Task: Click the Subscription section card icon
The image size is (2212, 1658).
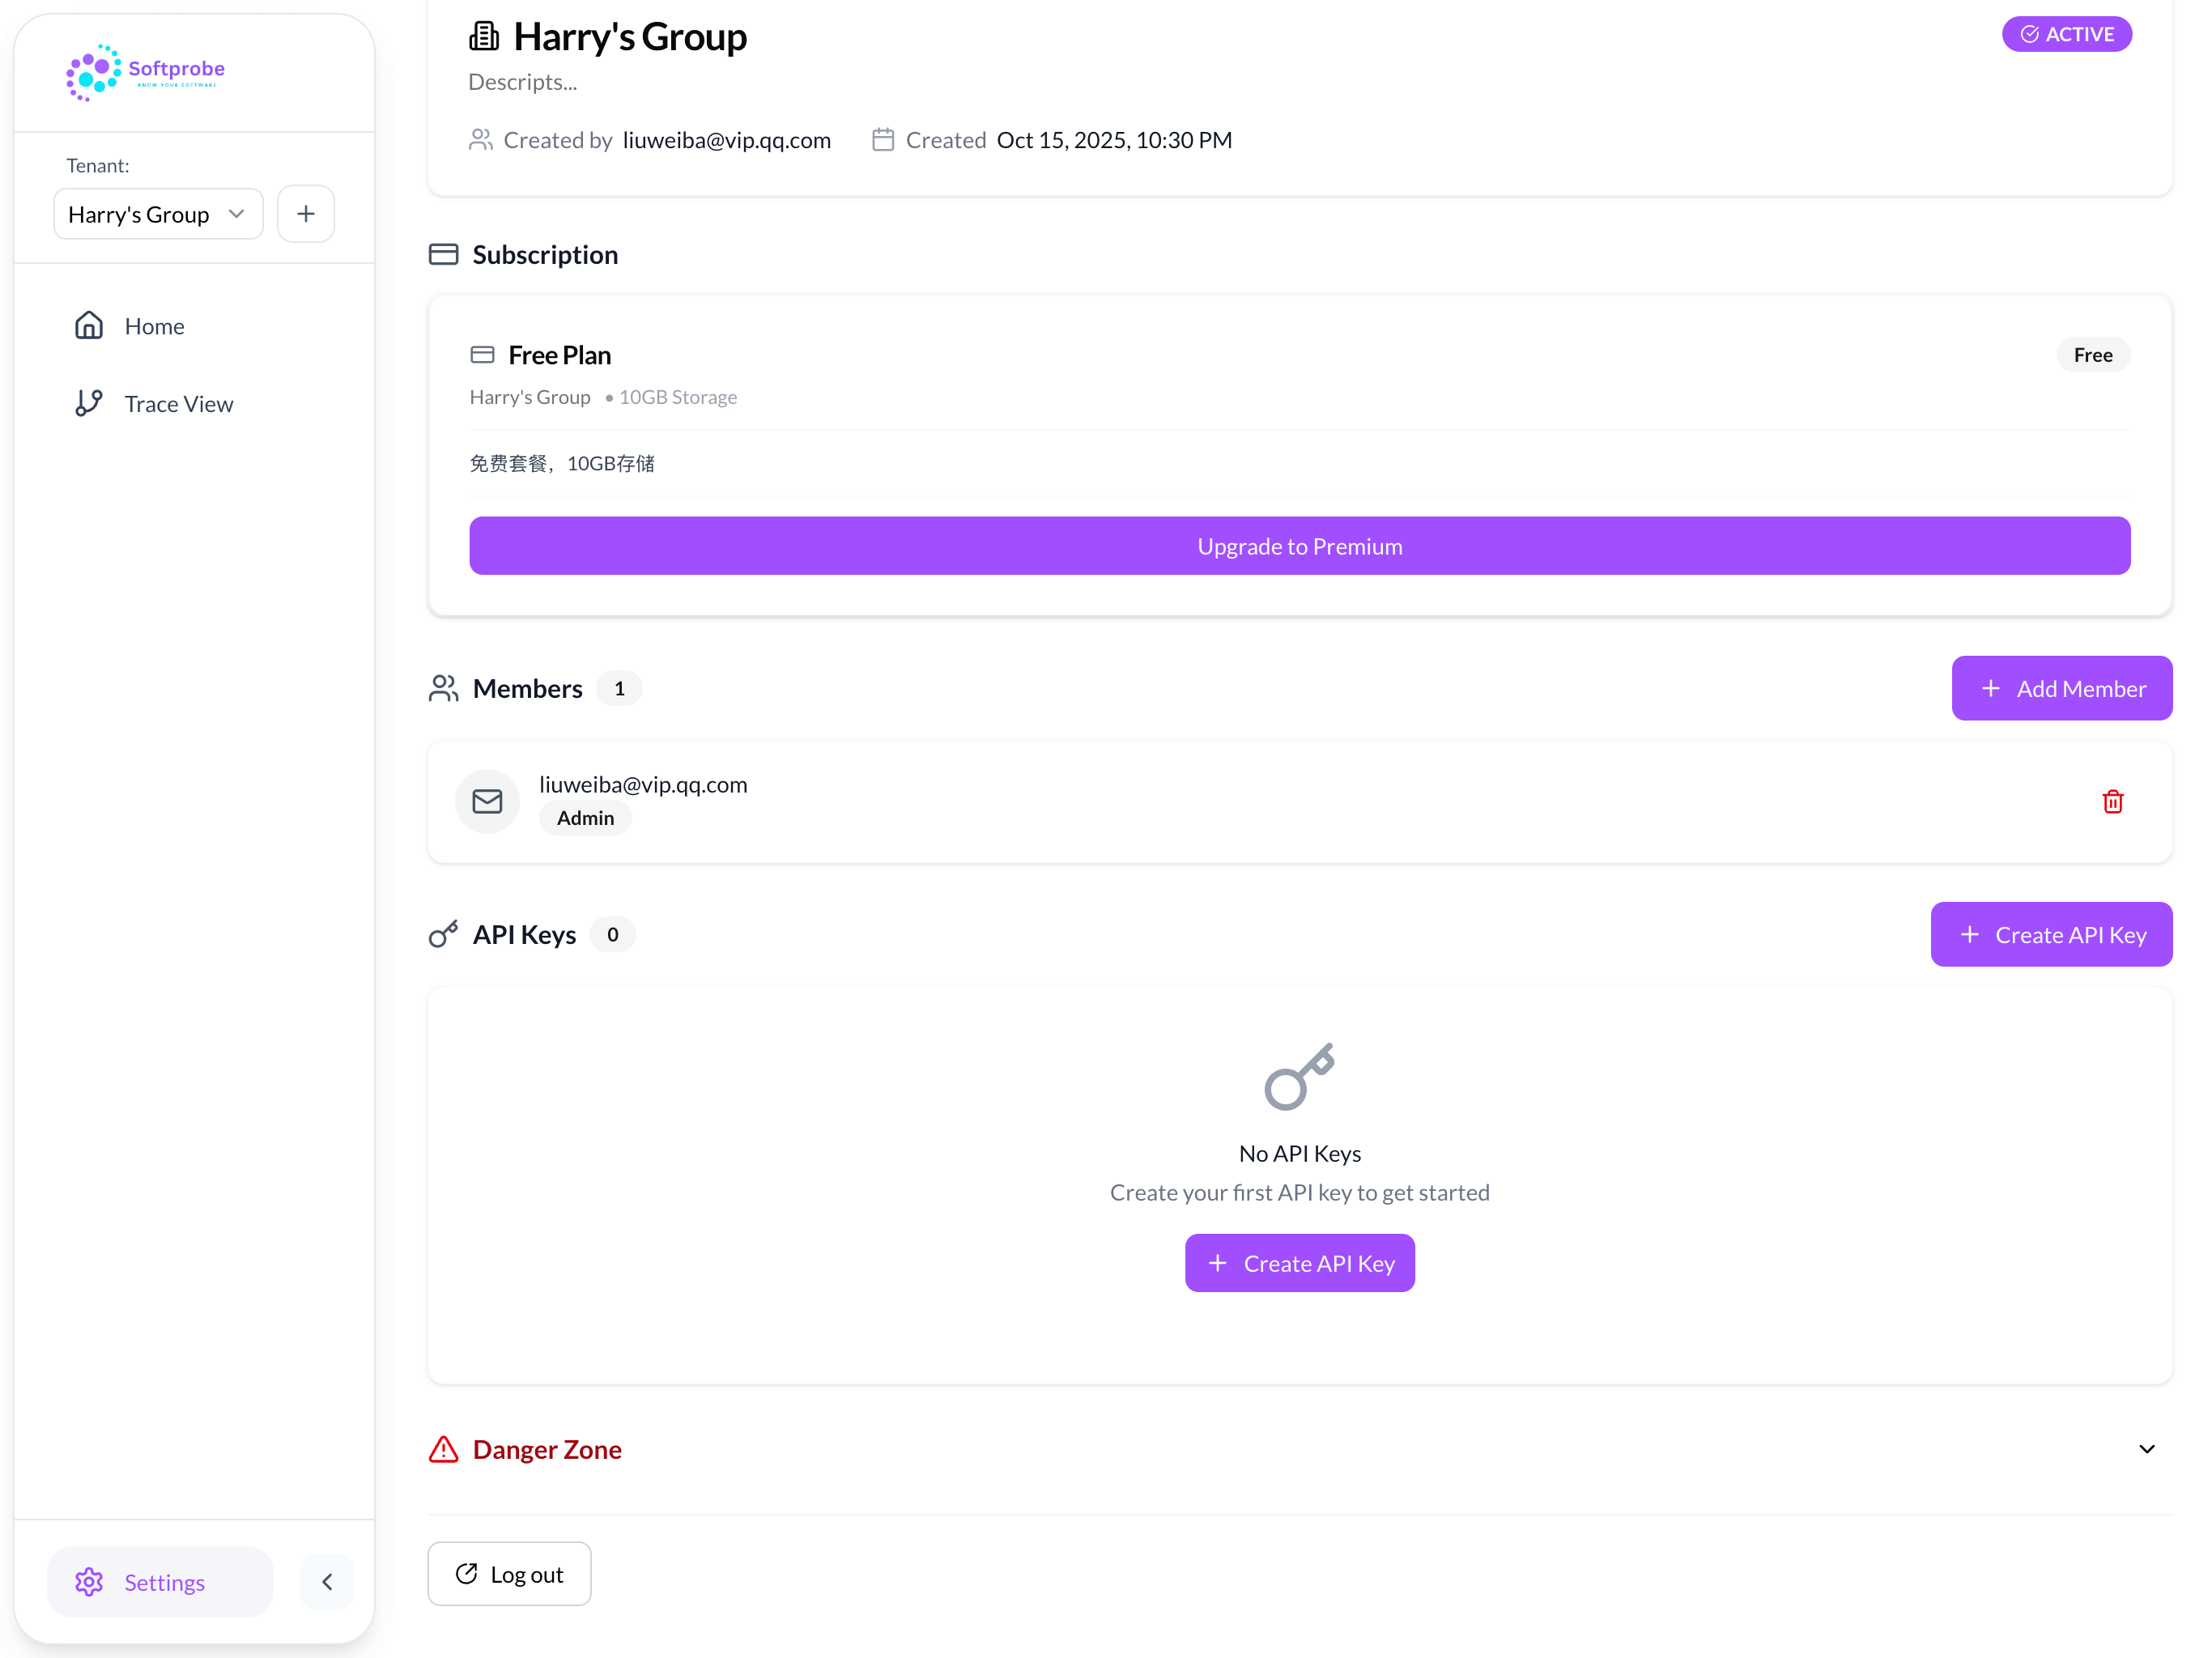Action: click(443, 254)
